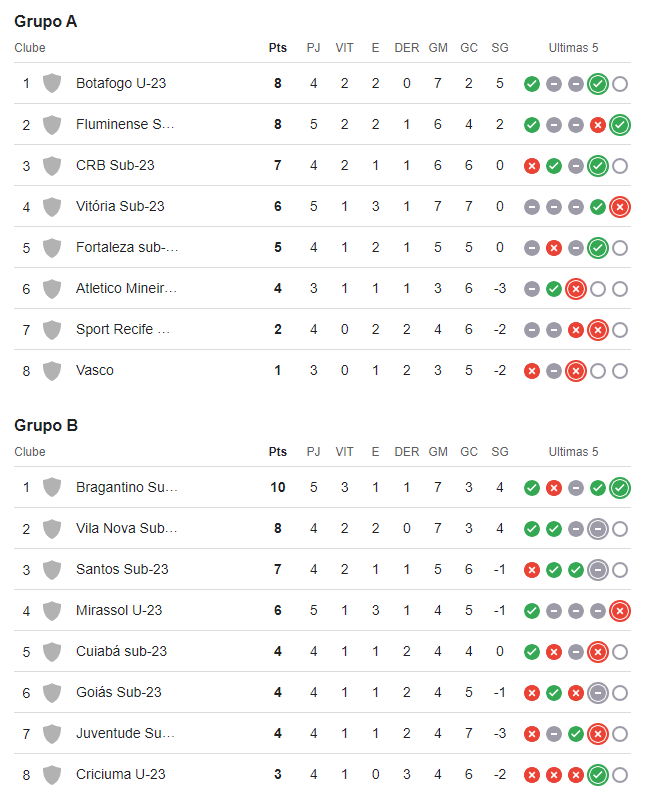Click Juventude's empty upcoming match circle
This screenshot has height=805, width=665.
[620, 734]
